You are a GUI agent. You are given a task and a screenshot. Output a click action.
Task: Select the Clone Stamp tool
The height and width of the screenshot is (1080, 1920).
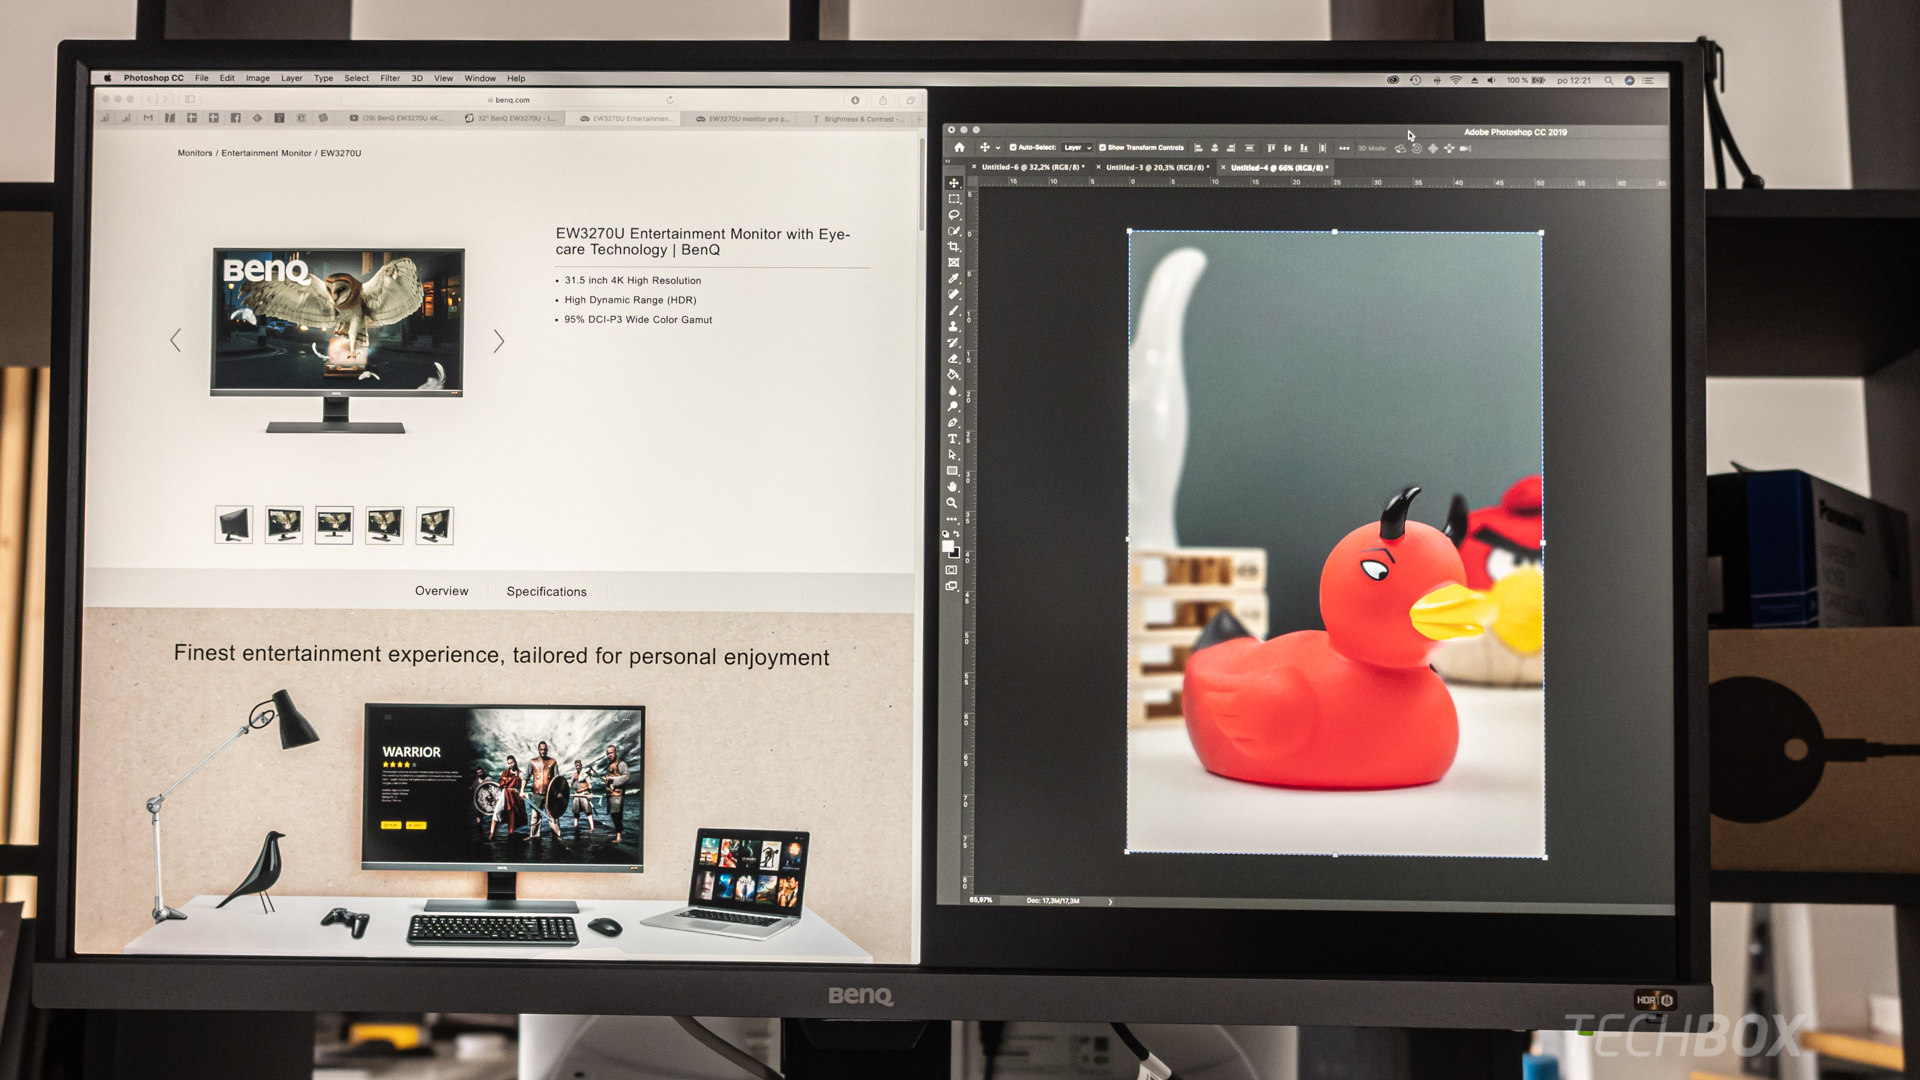click(954, 327)
